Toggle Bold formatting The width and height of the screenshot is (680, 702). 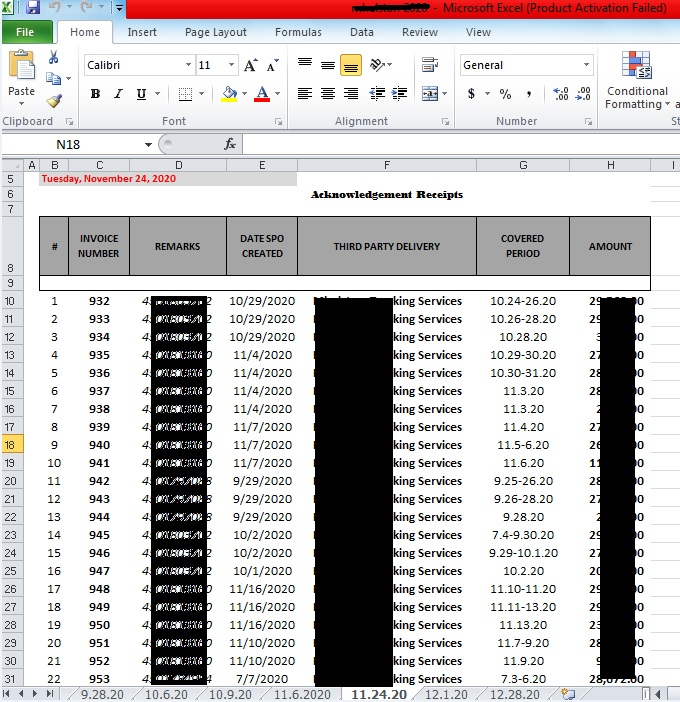pos(95,94)
